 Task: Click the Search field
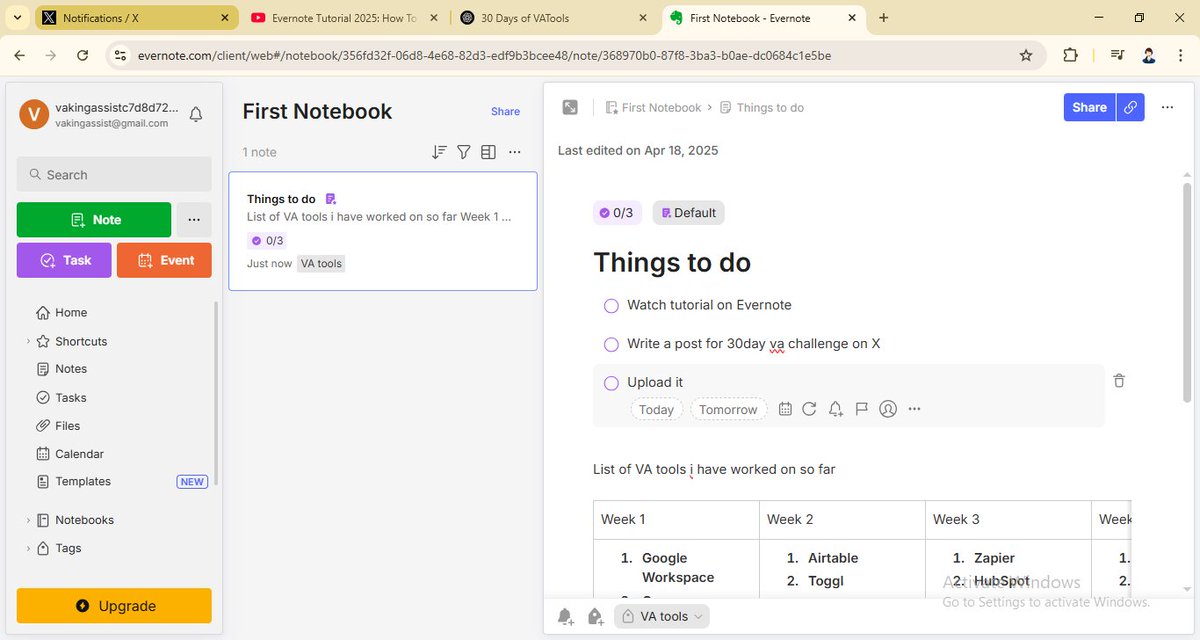(114, 174)
